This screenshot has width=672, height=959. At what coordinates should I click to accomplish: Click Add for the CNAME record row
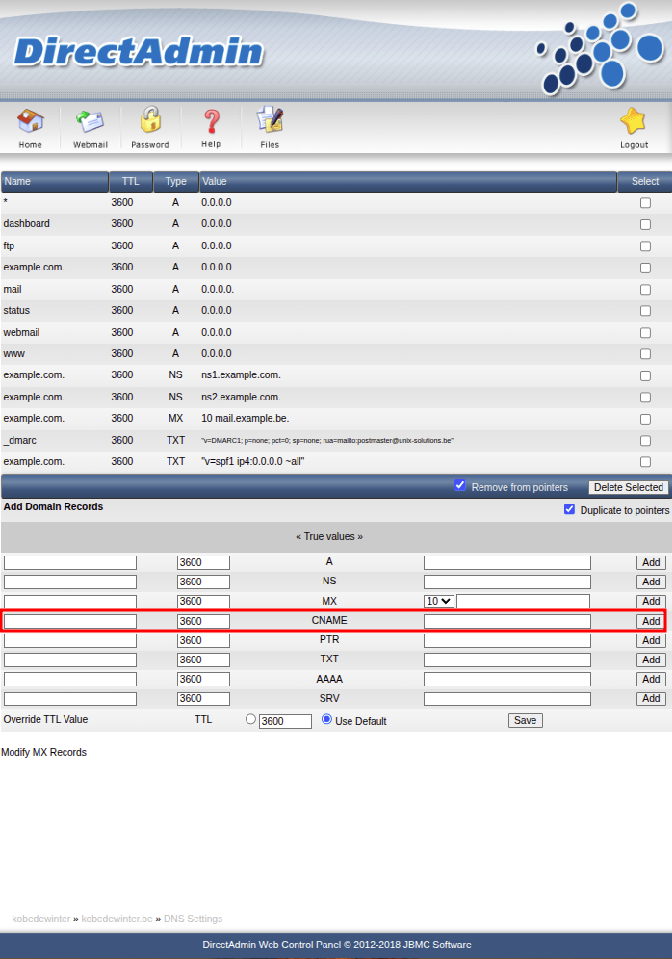(651, 621)
